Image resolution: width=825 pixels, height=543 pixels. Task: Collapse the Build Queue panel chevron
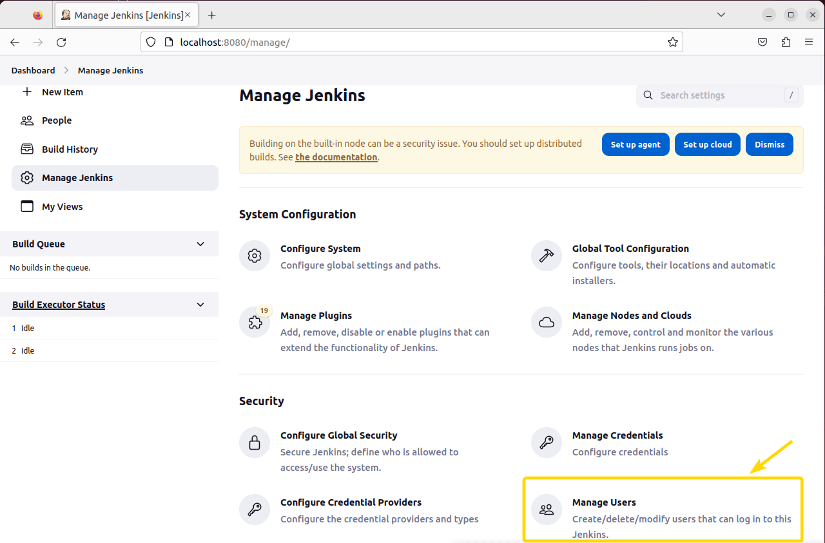tap(200, 244)
